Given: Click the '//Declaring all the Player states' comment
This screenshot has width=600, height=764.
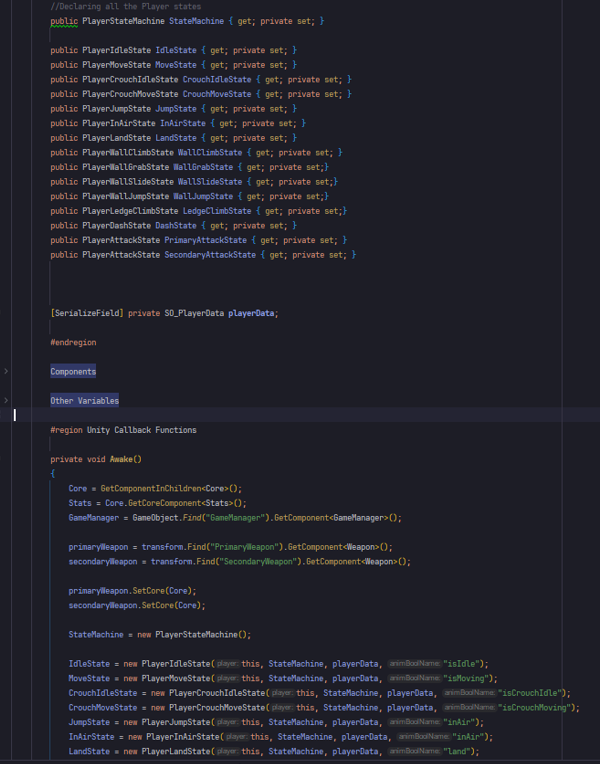Looking at the screenshot, I should [125, 7].
